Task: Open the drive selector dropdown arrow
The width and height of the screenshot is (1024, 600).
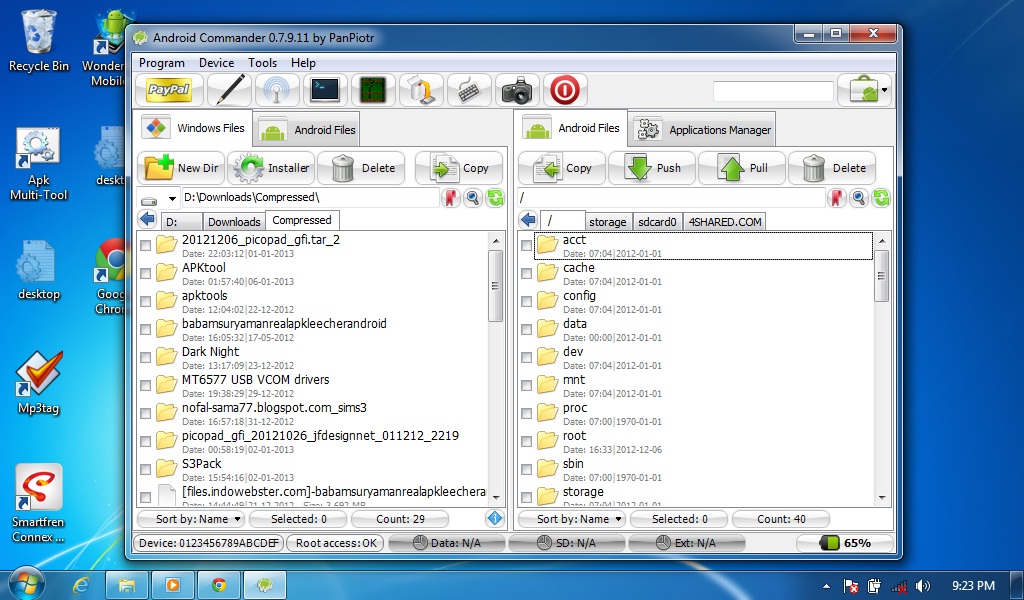Action: (172, 198)
